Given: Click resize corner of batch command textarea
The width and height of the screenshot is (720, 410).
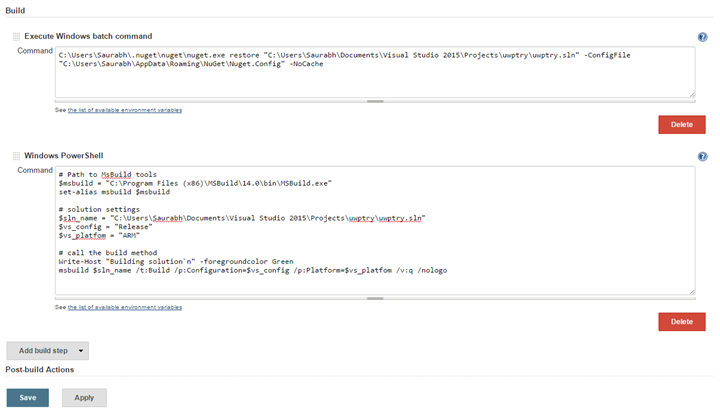Looking at the screenshot, I should pos(692,96).
